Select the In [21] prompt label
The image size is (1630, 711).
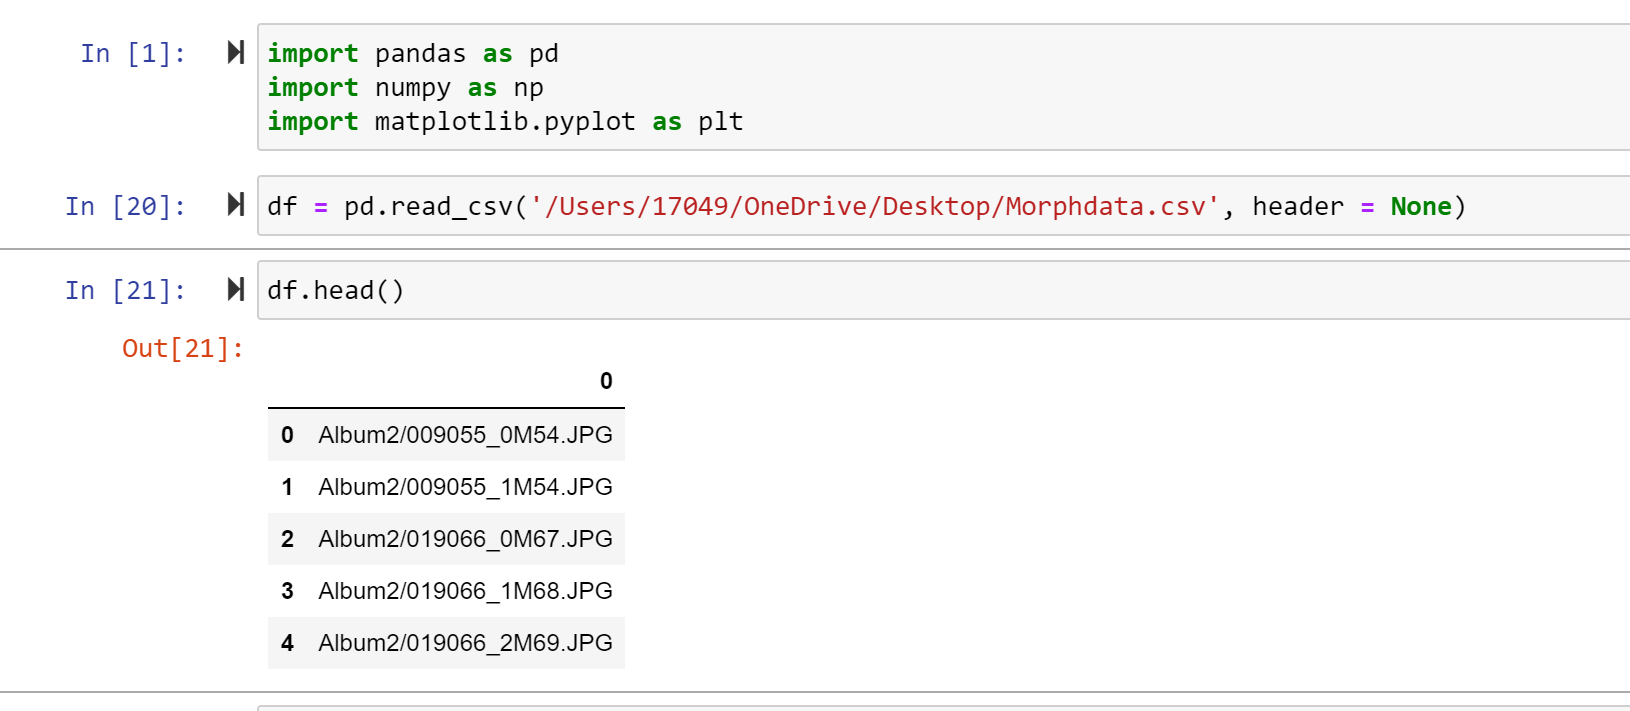pyautogui.click(x=126, y=290)
